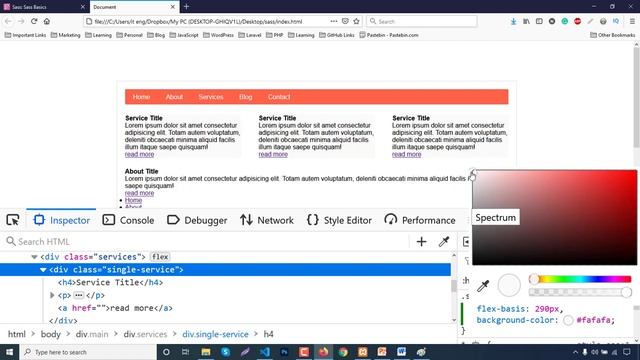The height and width of the screenshot is (360, 640).
Task: Click the Windows Start button
Action: click(x=9, y=352)
